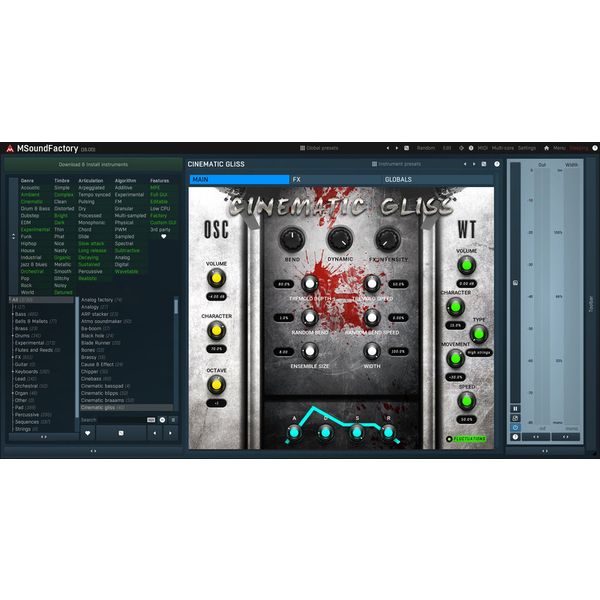This screenshot has height=600, width=600.
Task: Click the Release envelope knob
Action: tap(388, 432)
